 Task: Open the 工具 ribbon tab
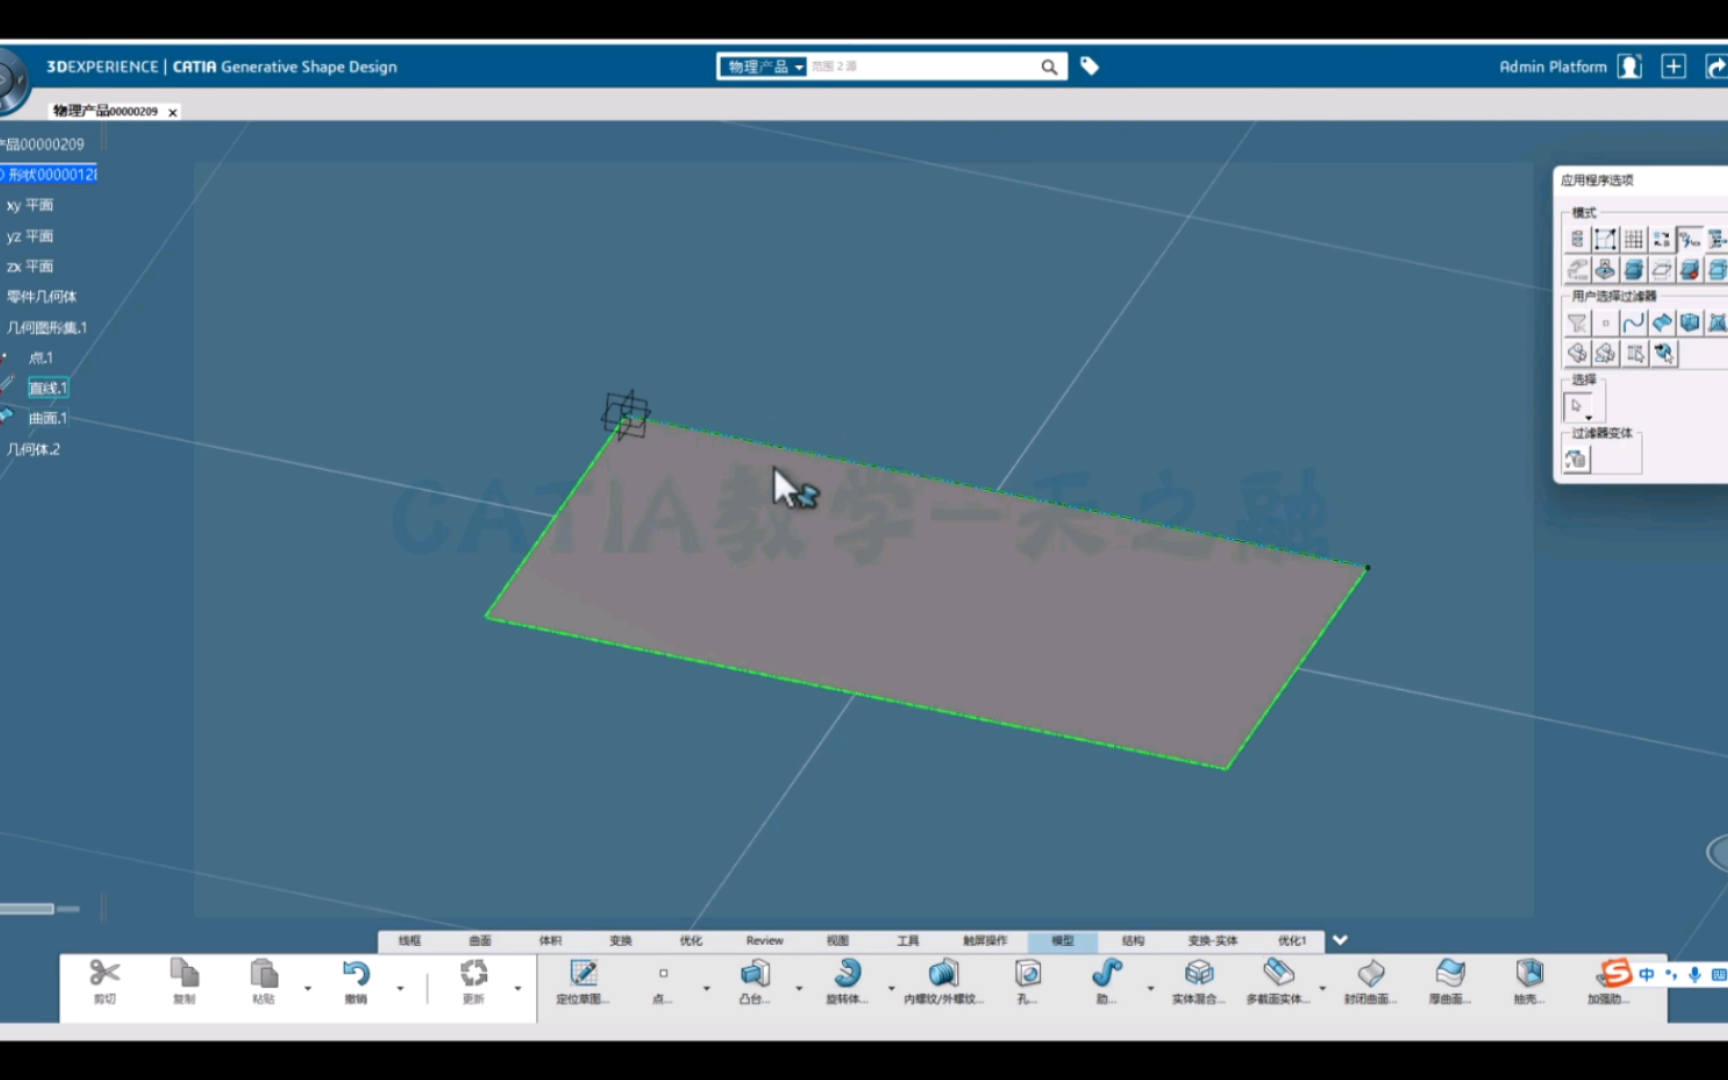(x=908, y=941)
